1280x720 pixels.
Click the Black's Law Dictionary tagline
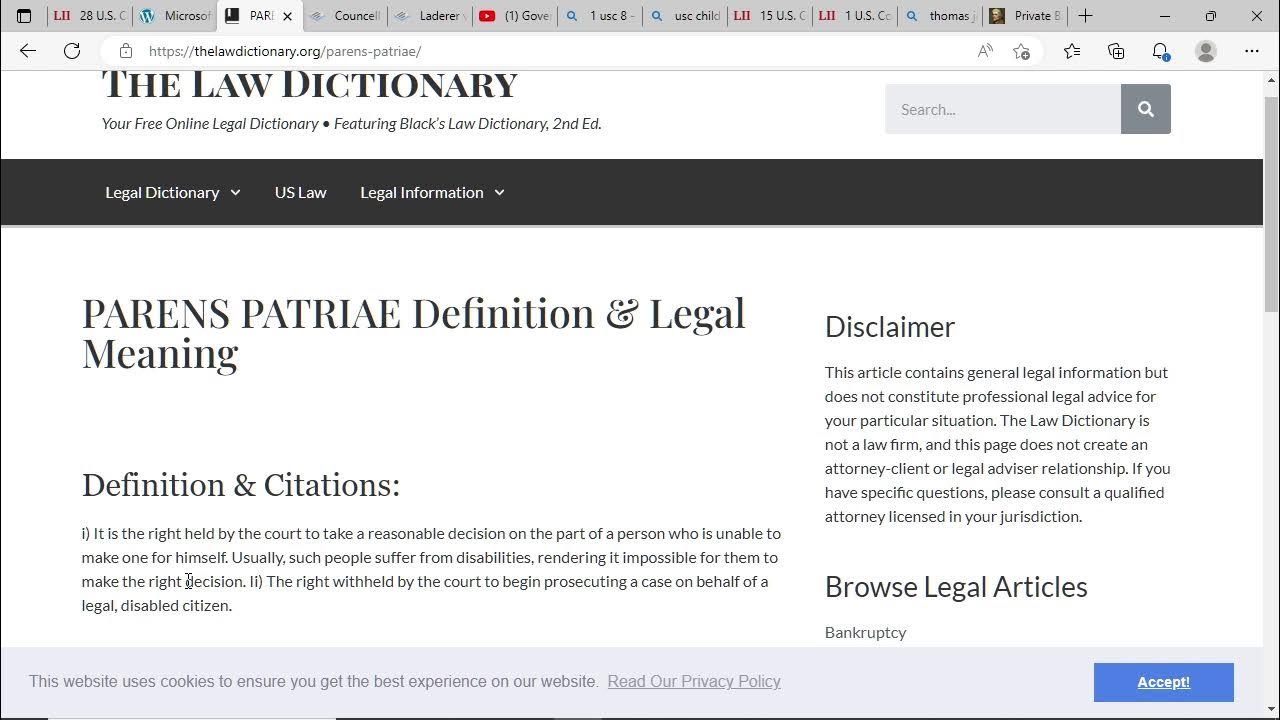[351, 124]
